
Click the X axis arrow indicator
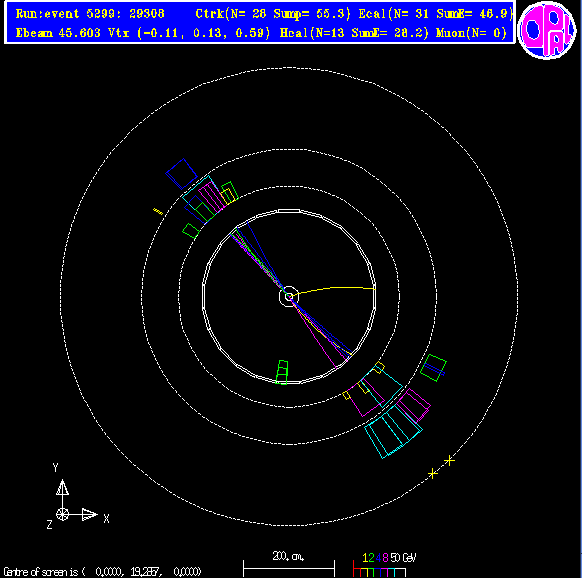89,515
